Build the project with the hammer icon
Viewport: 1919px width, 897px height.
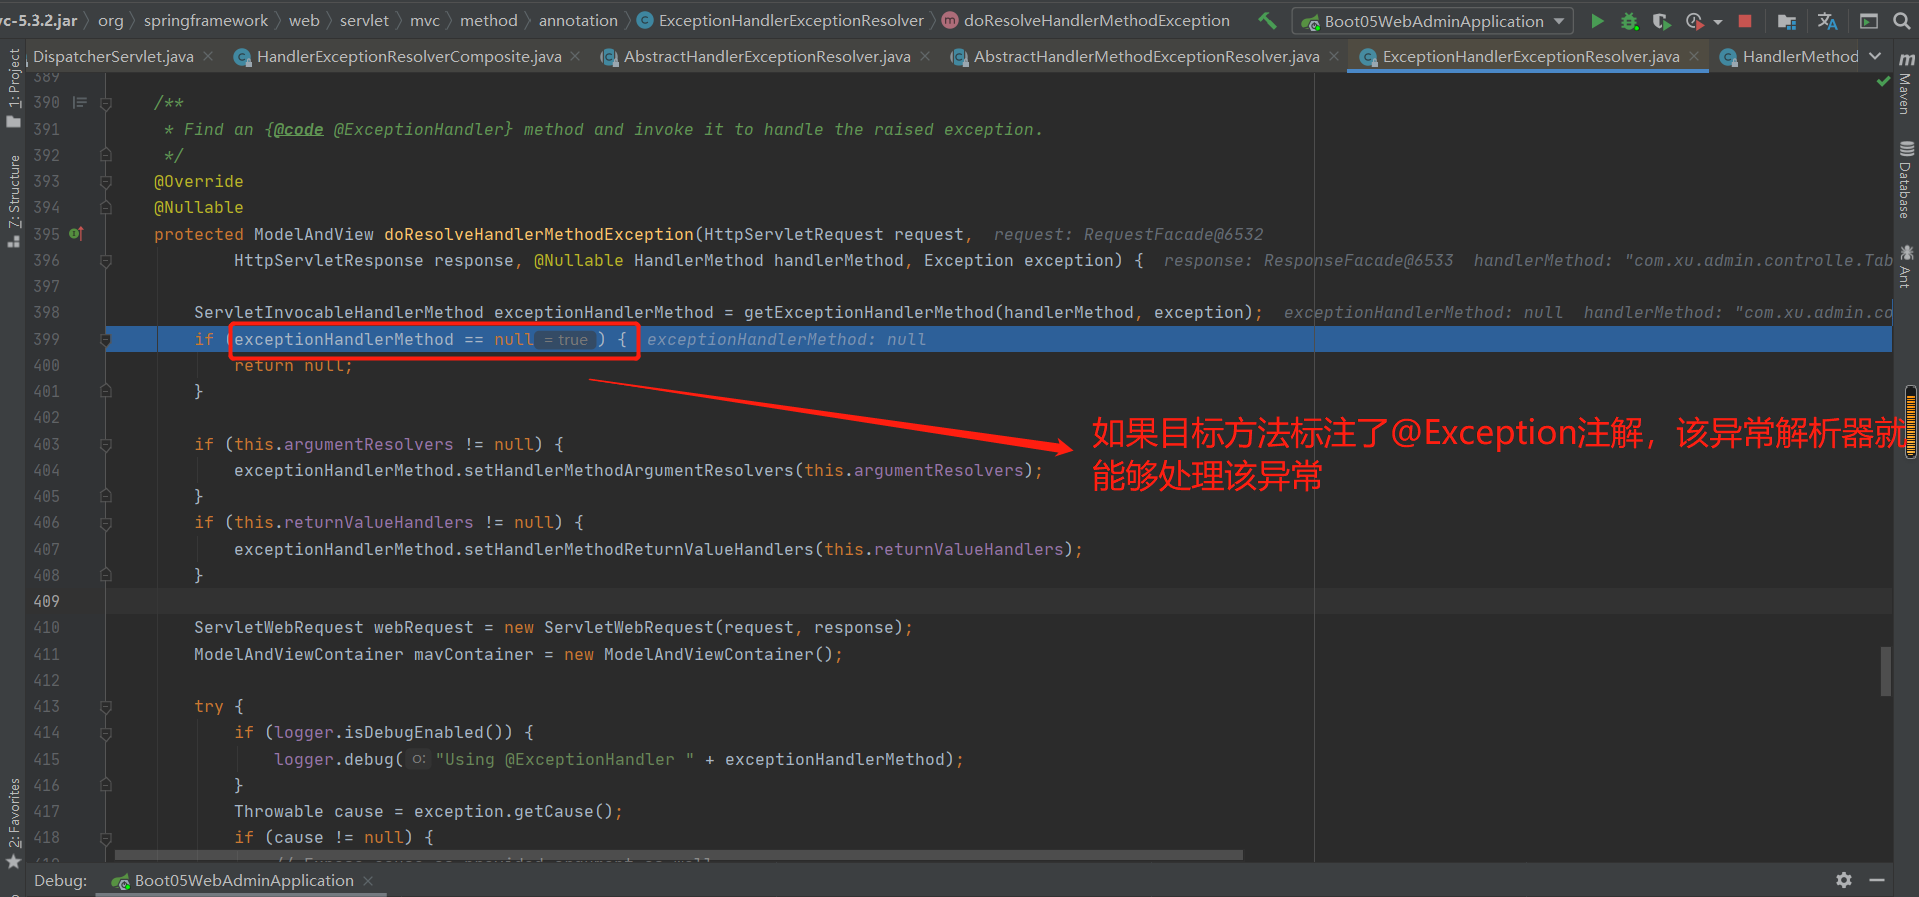[x=1267, y=20]
